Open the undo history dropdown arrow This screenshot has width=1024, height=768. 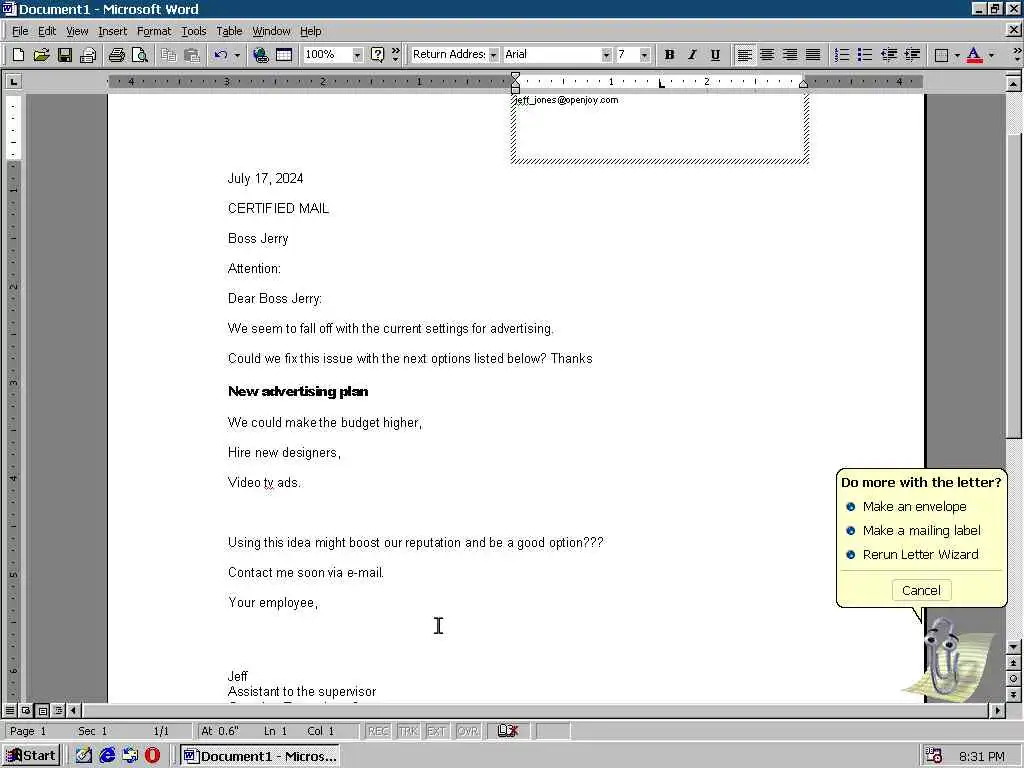pyautogui.click(x=237, y=55)
